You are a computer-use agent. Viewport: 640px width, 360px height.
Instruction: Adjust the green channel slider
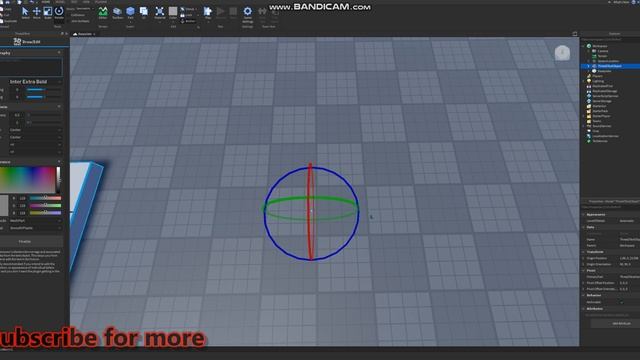tap(45, 205)
